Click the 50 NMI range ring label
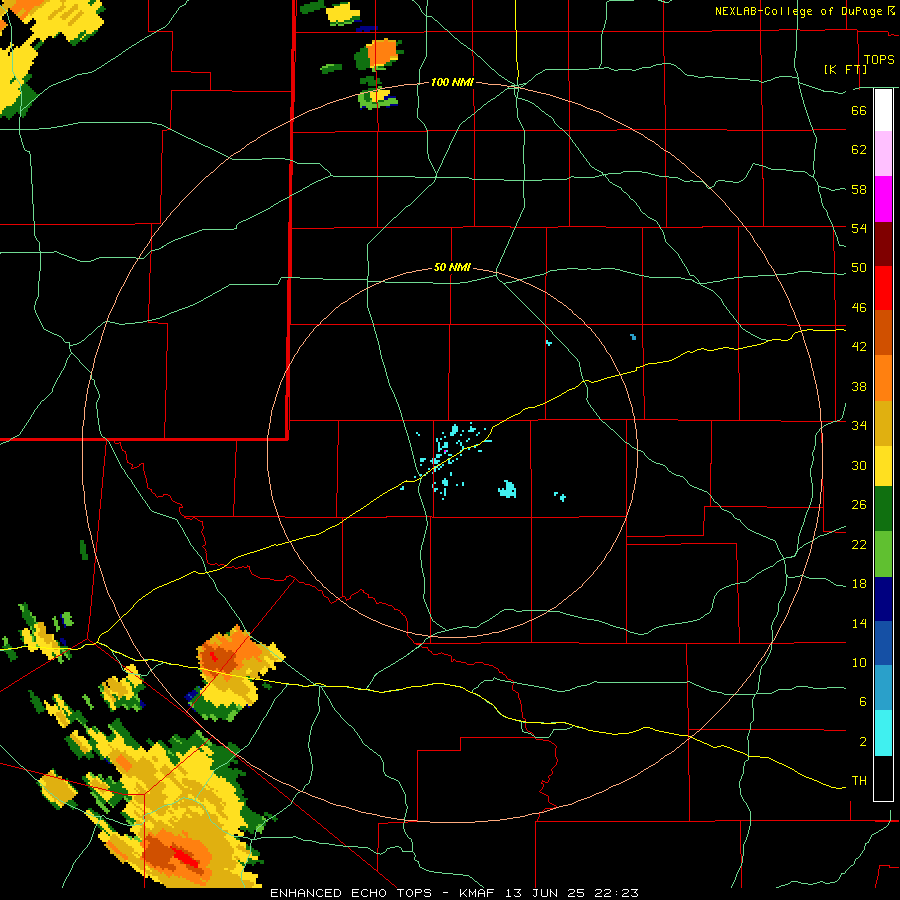The width and height of the screenshot is (900, 900). [452, 267]
